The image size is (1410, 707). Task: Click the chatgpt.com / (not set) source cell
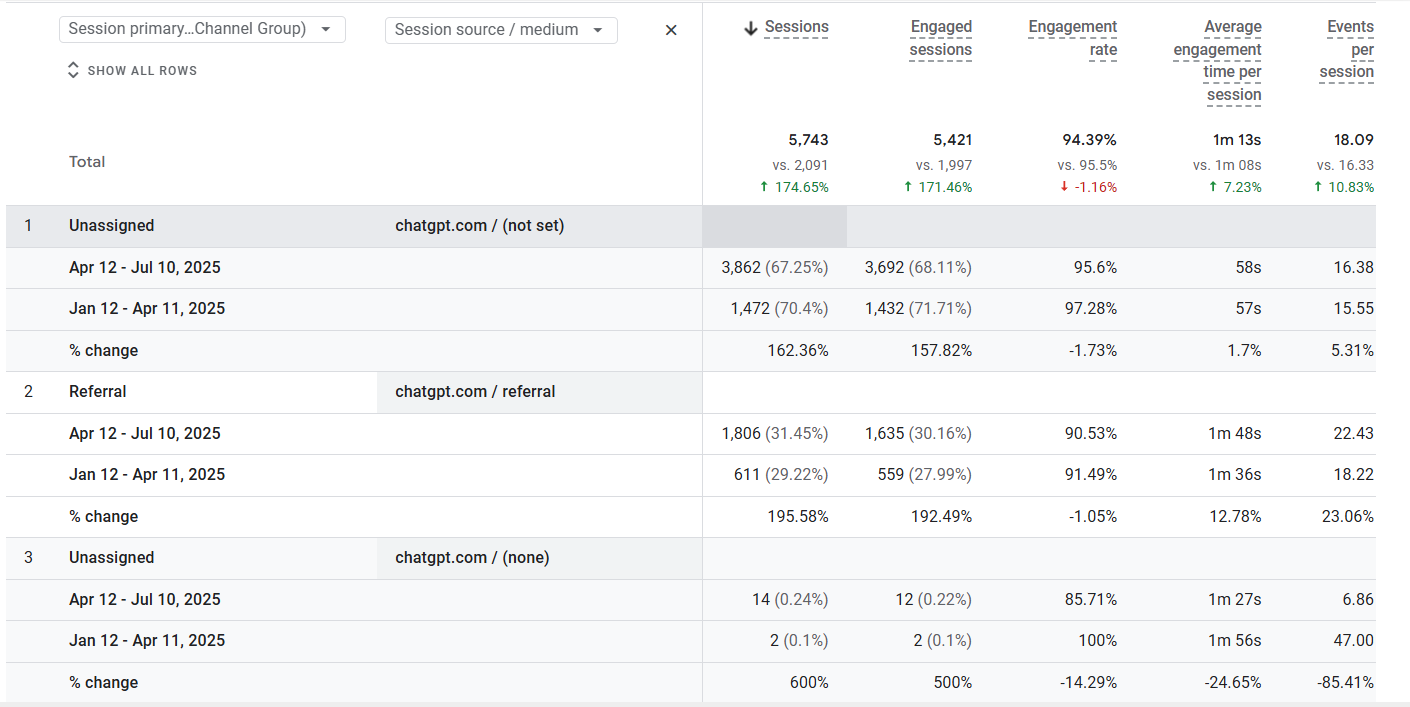[x=479, y=226]
